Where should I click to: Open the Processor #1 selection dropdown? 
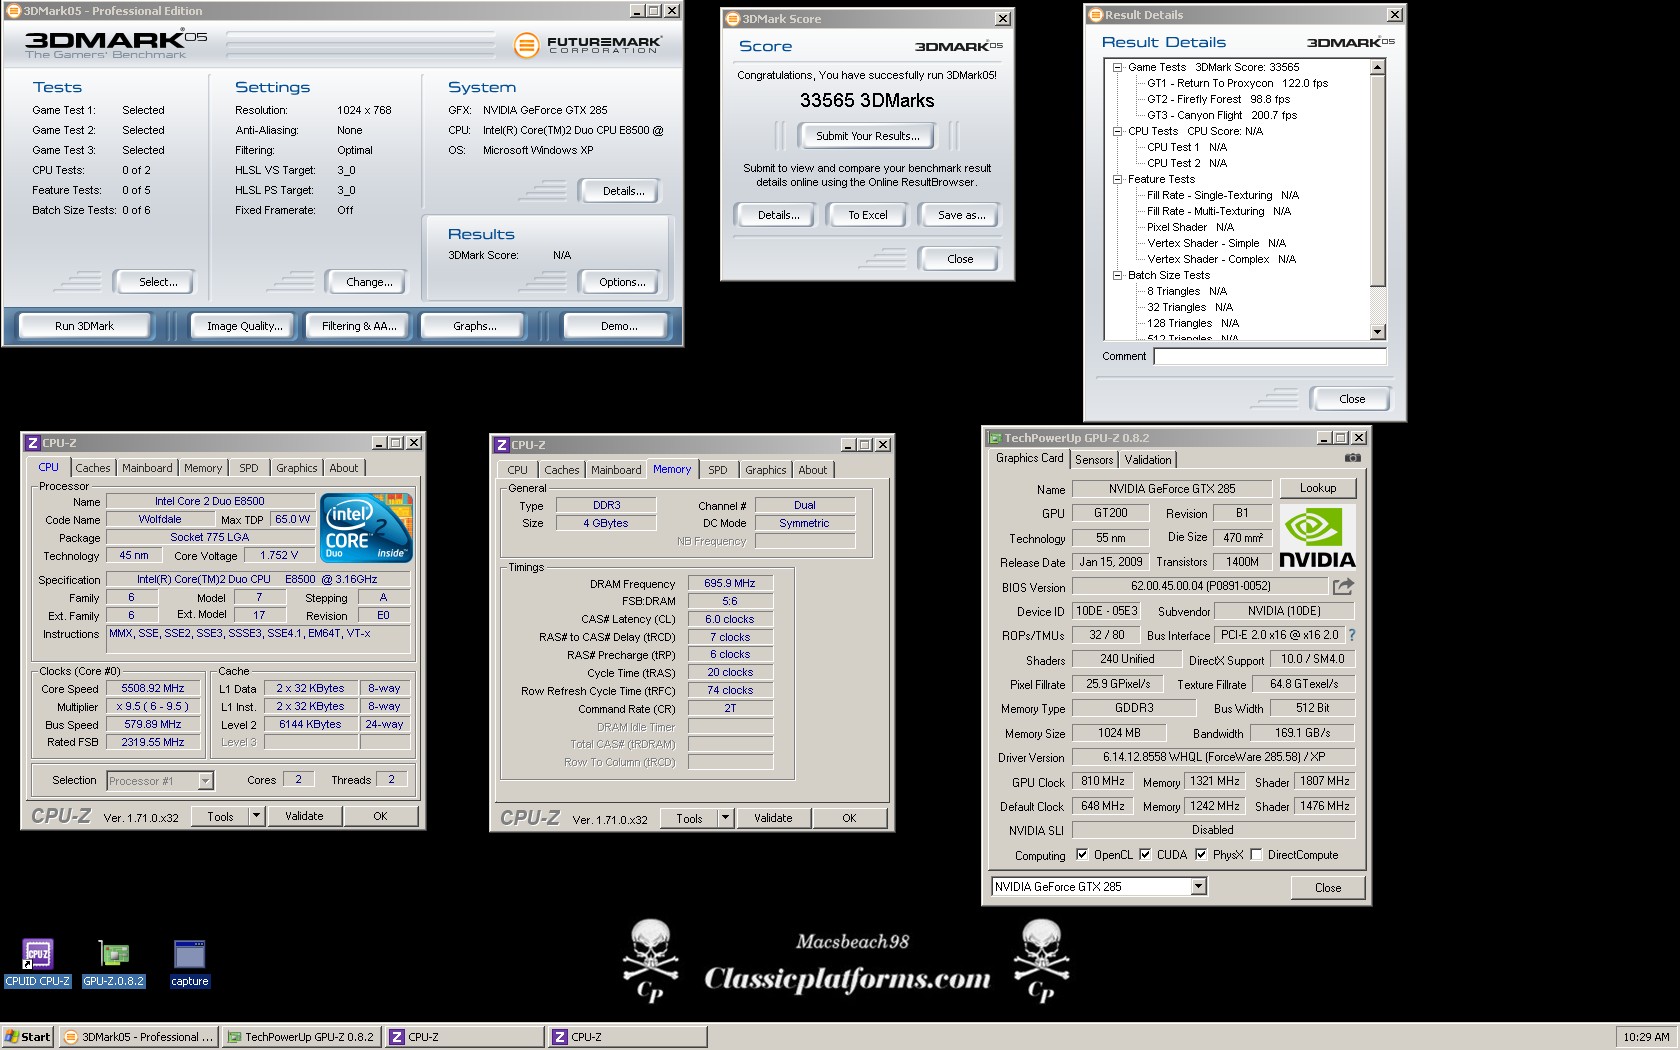point(205,781)
